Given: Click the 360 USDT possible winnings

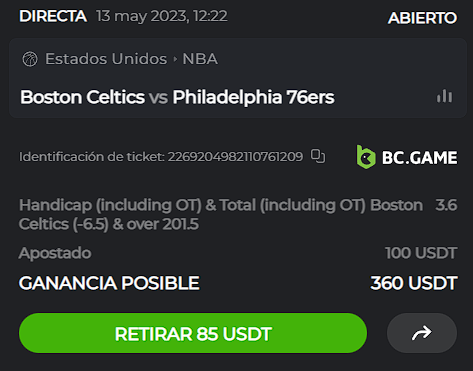Looking at the screenshot, I should point(414,283).
